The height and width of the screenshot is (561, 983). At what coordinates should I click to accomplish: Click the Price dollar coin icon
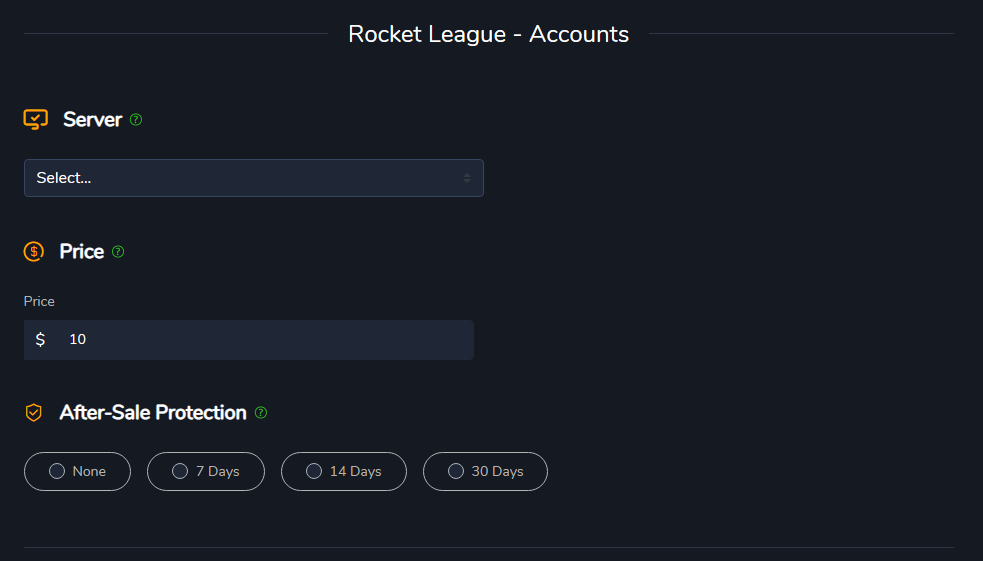[x=34, y=252]
